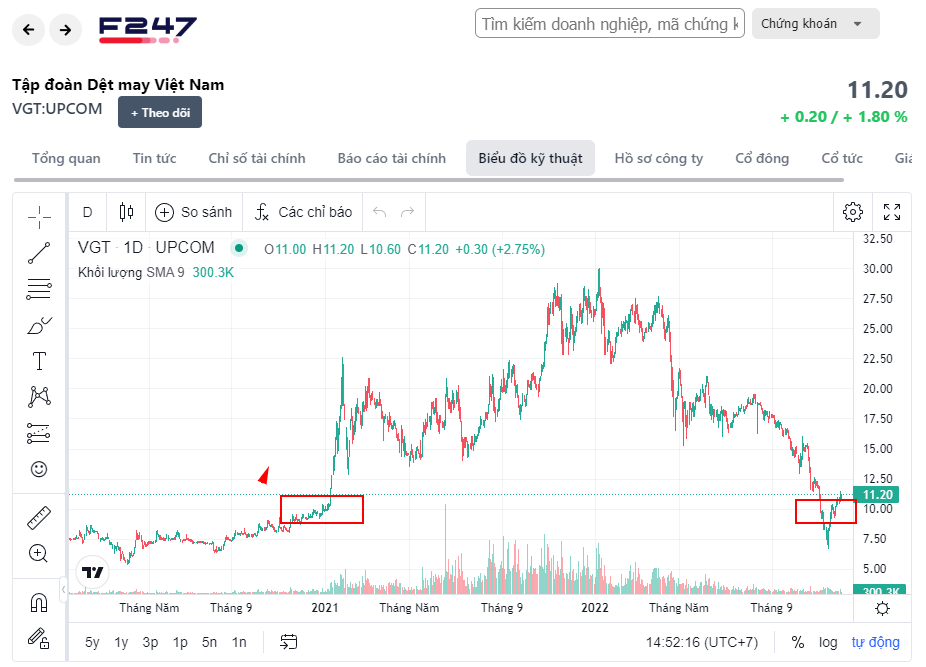Select the ruler measure tool

39,517
